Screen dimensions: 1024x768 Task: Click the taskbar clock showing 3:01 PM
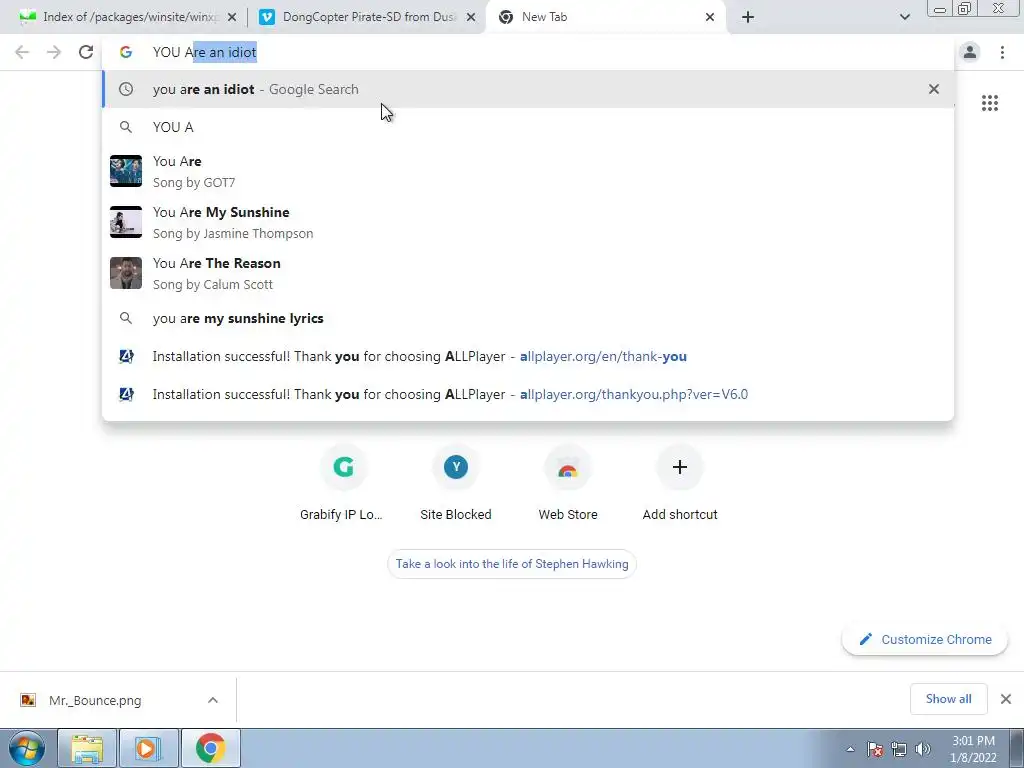[x=973, y=749]
